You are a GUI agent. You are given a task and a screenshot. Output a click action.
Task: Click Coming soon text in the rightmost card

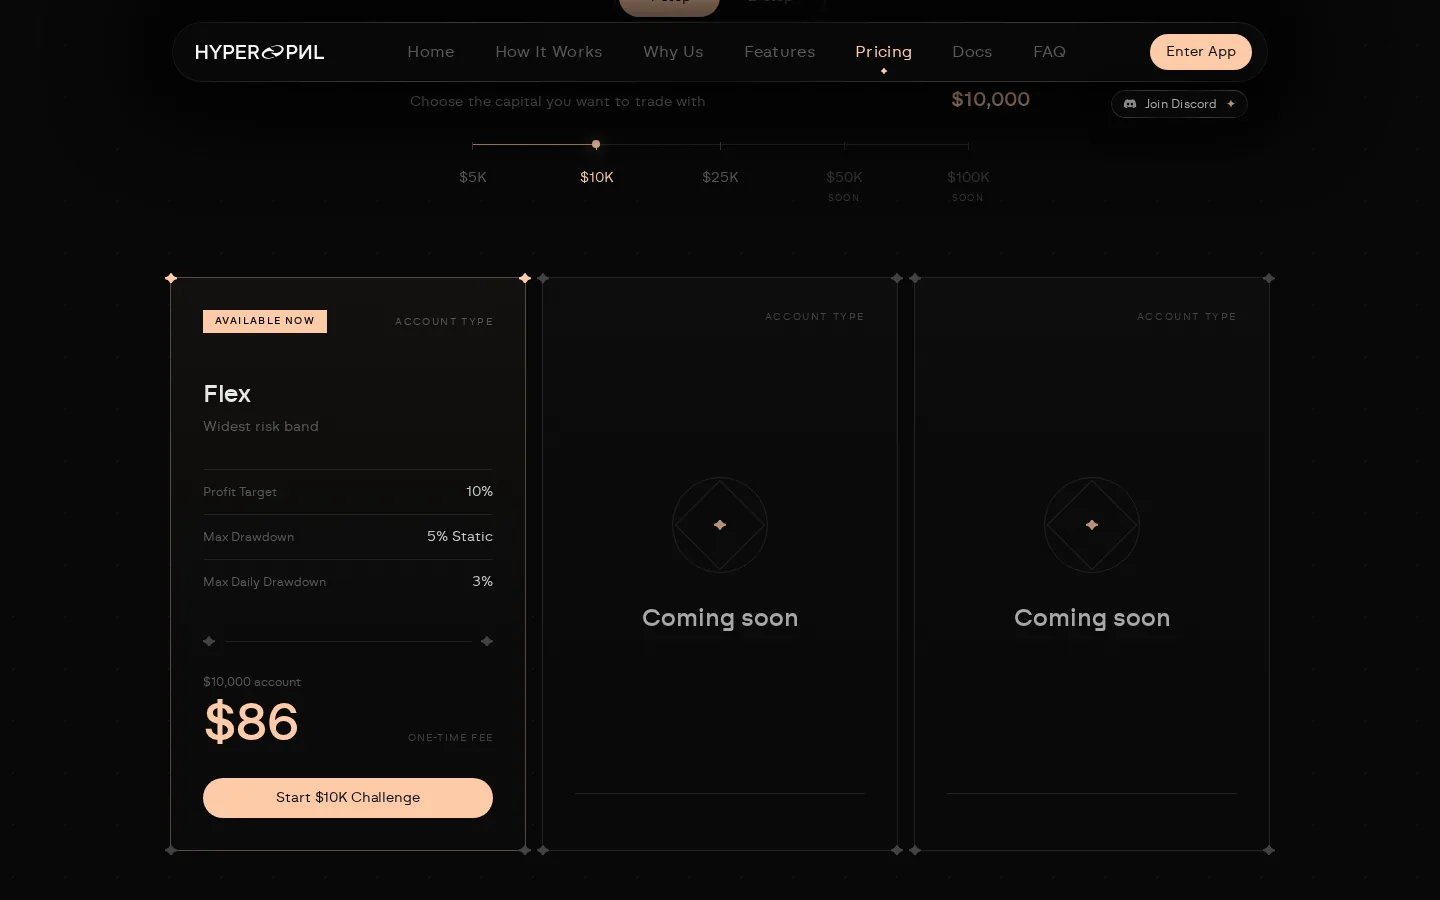(1092, 618)
